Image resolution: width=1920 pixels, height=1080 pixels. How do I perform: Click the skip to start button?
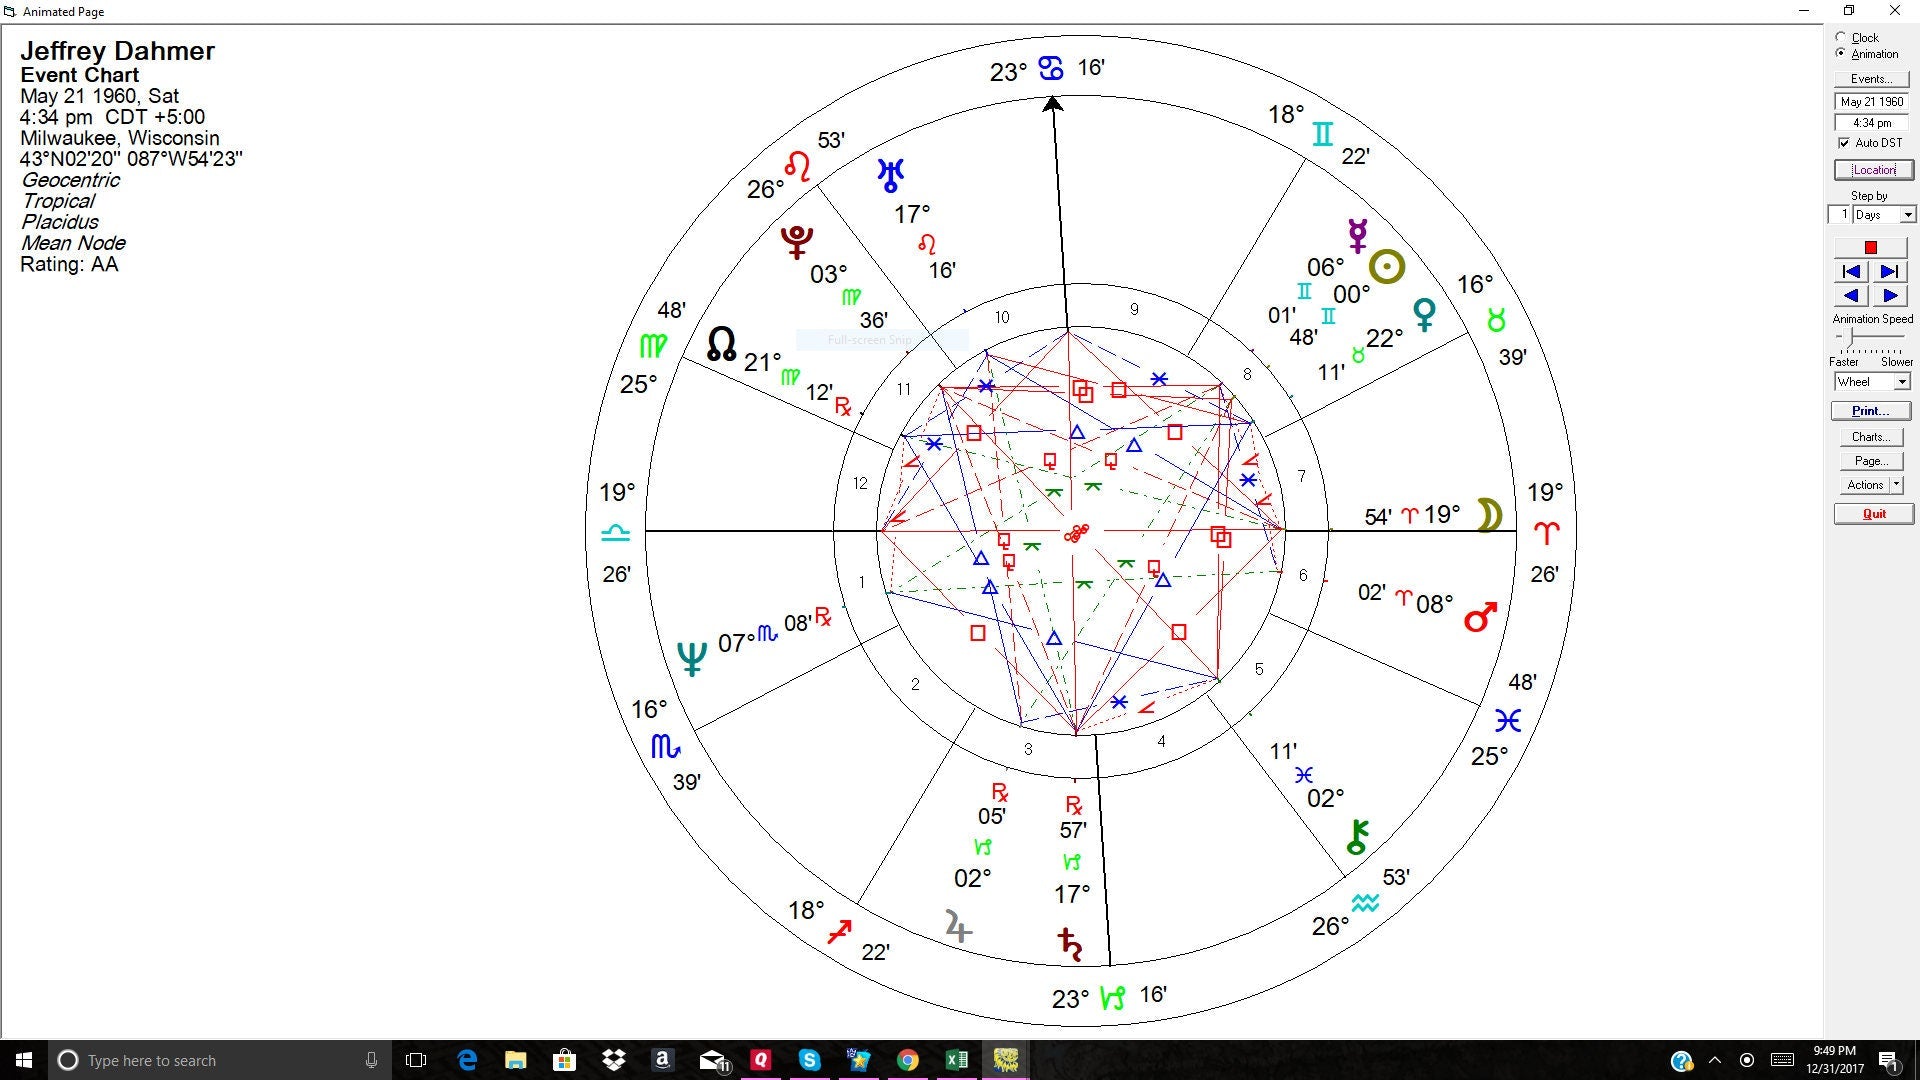tap(1851, 272)
